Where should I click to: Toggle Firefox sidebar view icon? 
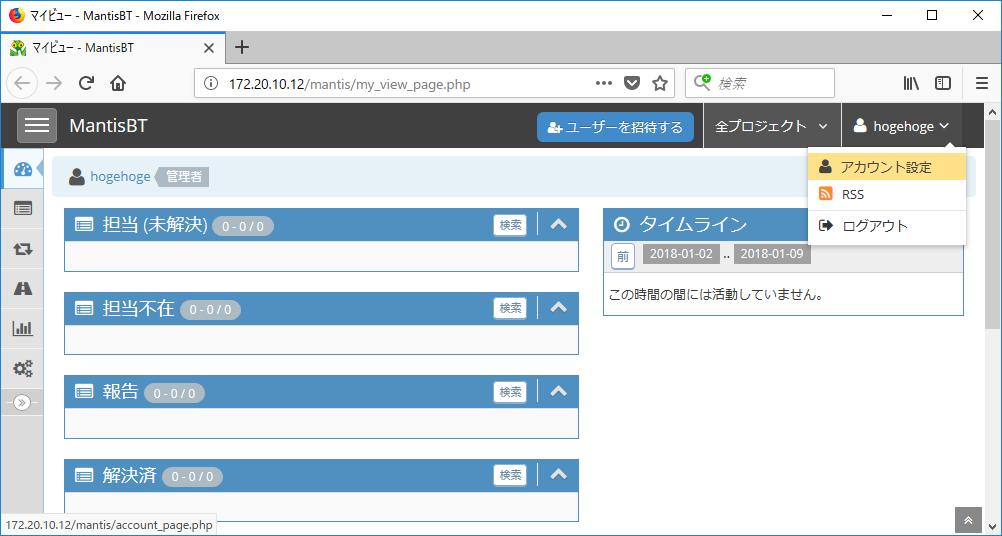point(943,84)
